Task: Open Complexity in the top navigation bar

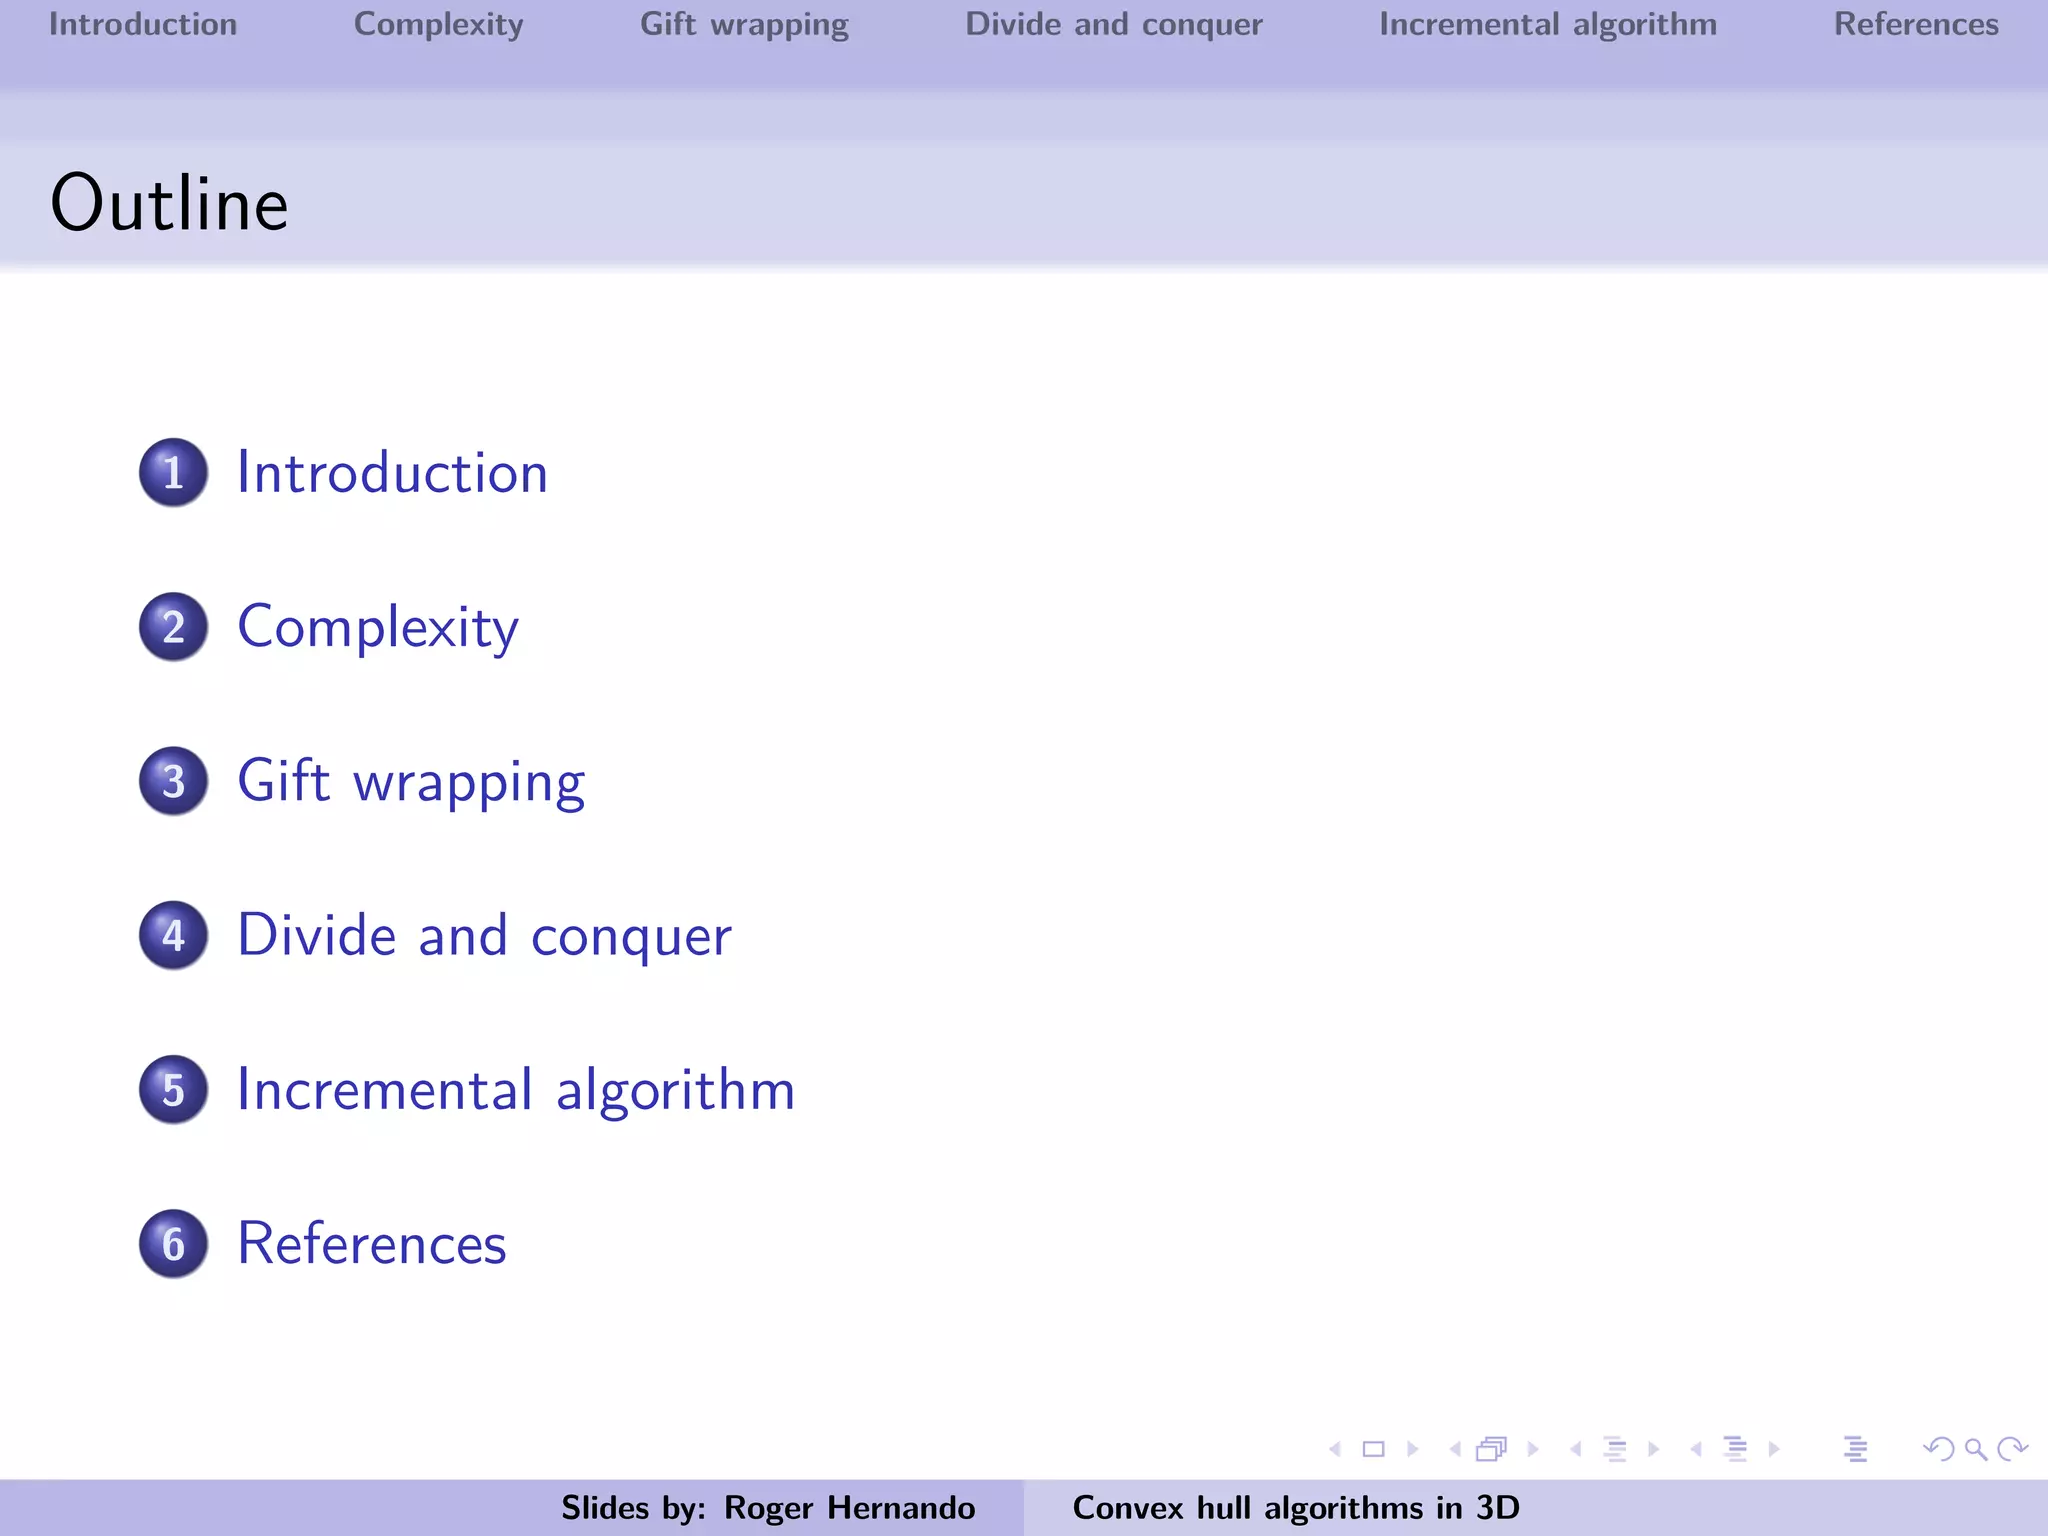Action: tap(439, 25)
